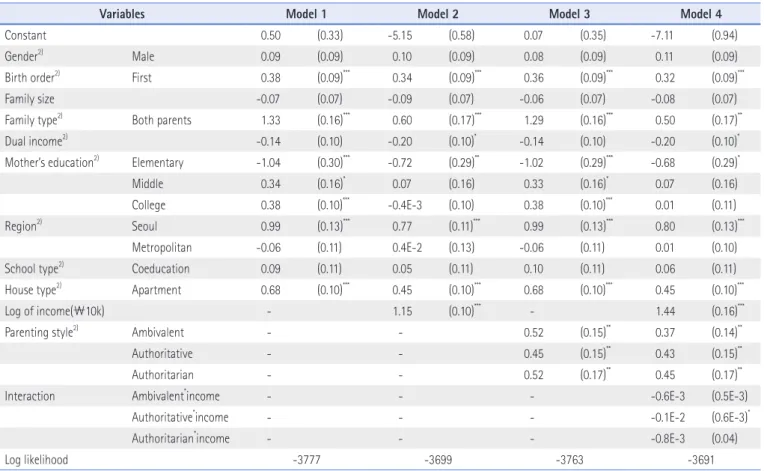
Task: Select the 'Region' row label
Action: tap(23, 226)
